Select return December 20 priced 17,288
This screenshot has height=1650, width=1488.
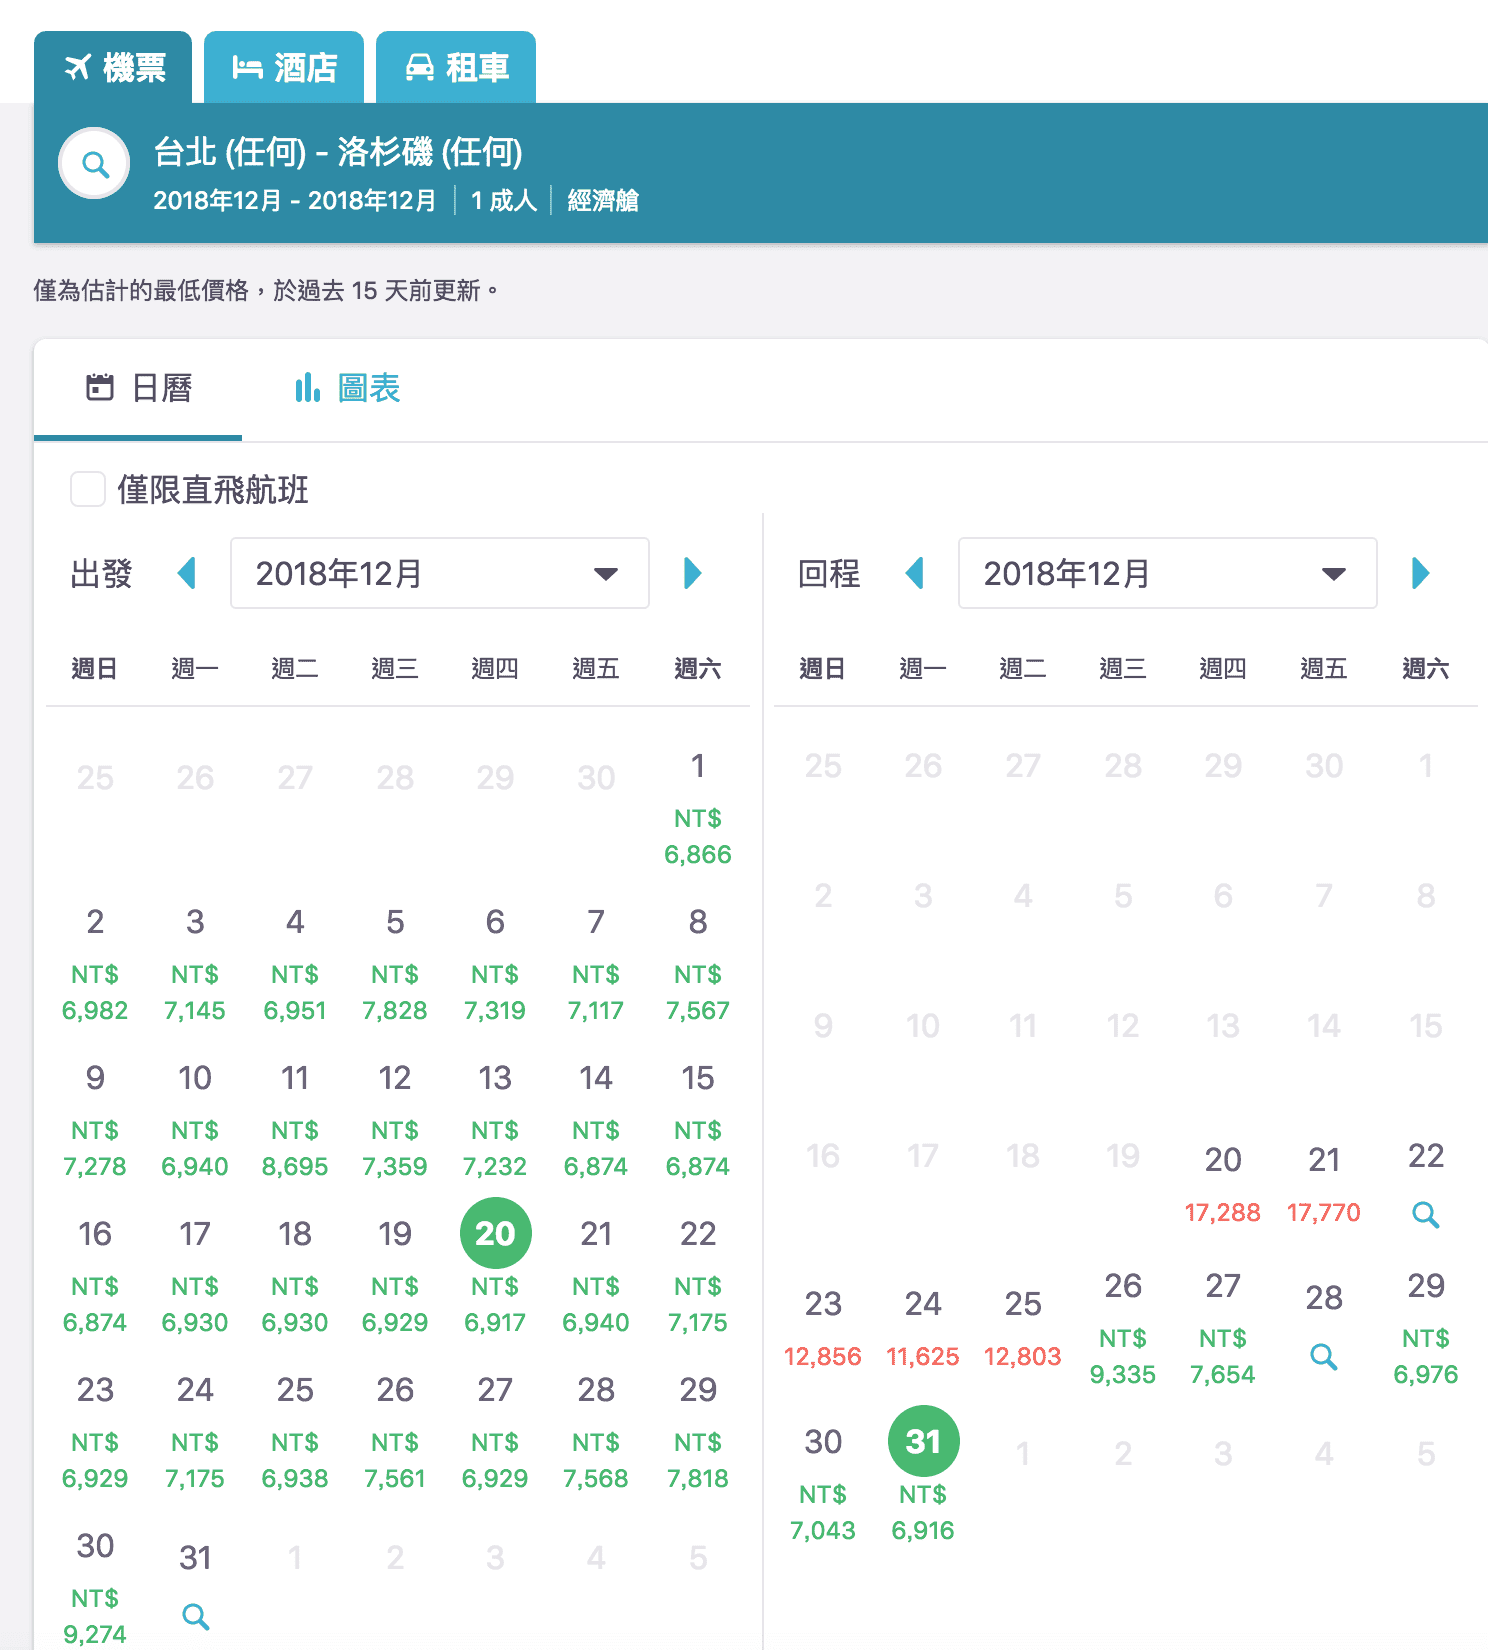tap(1223, 1185)
